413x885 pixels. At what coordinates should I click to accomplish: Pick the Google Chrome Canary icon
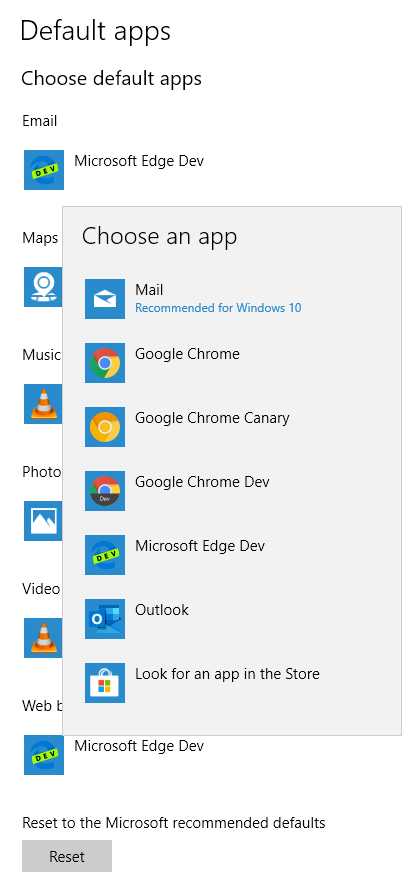[105, 427]
